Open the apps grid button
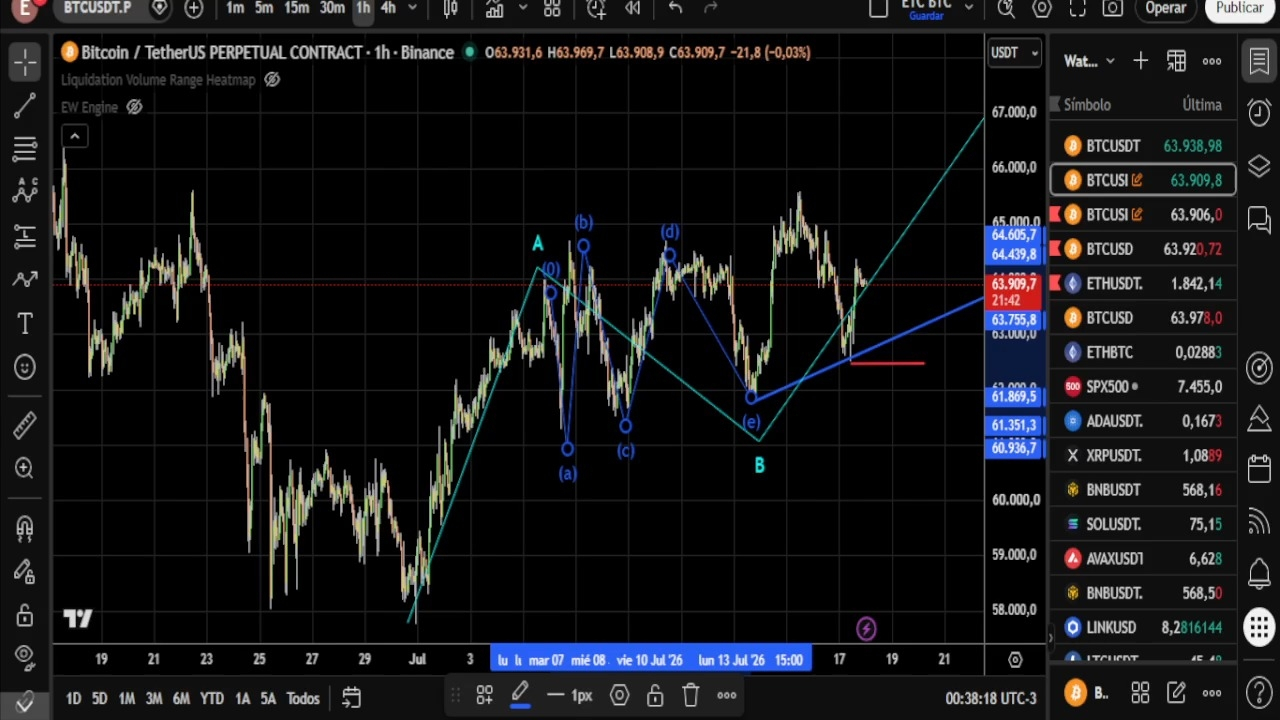This screenshot has height=720, width=1280. [x=1259, y=628]
